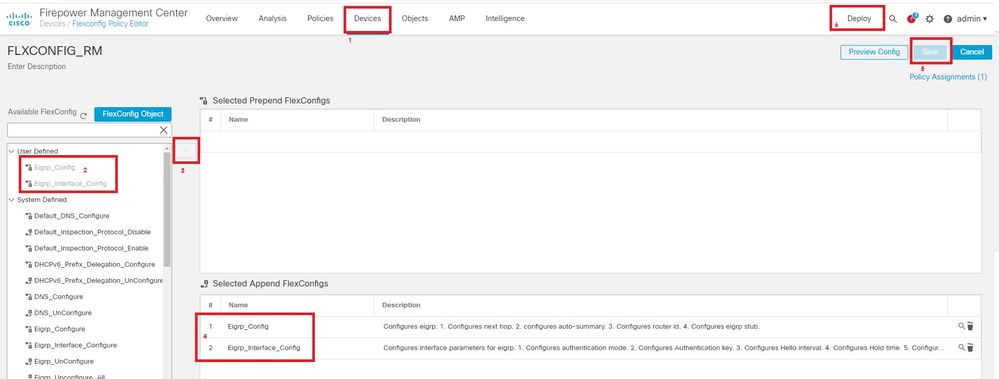Click the Preview Config button
Image resolution: width=999 pixels, height=379 pixels.
coord(873,52)
